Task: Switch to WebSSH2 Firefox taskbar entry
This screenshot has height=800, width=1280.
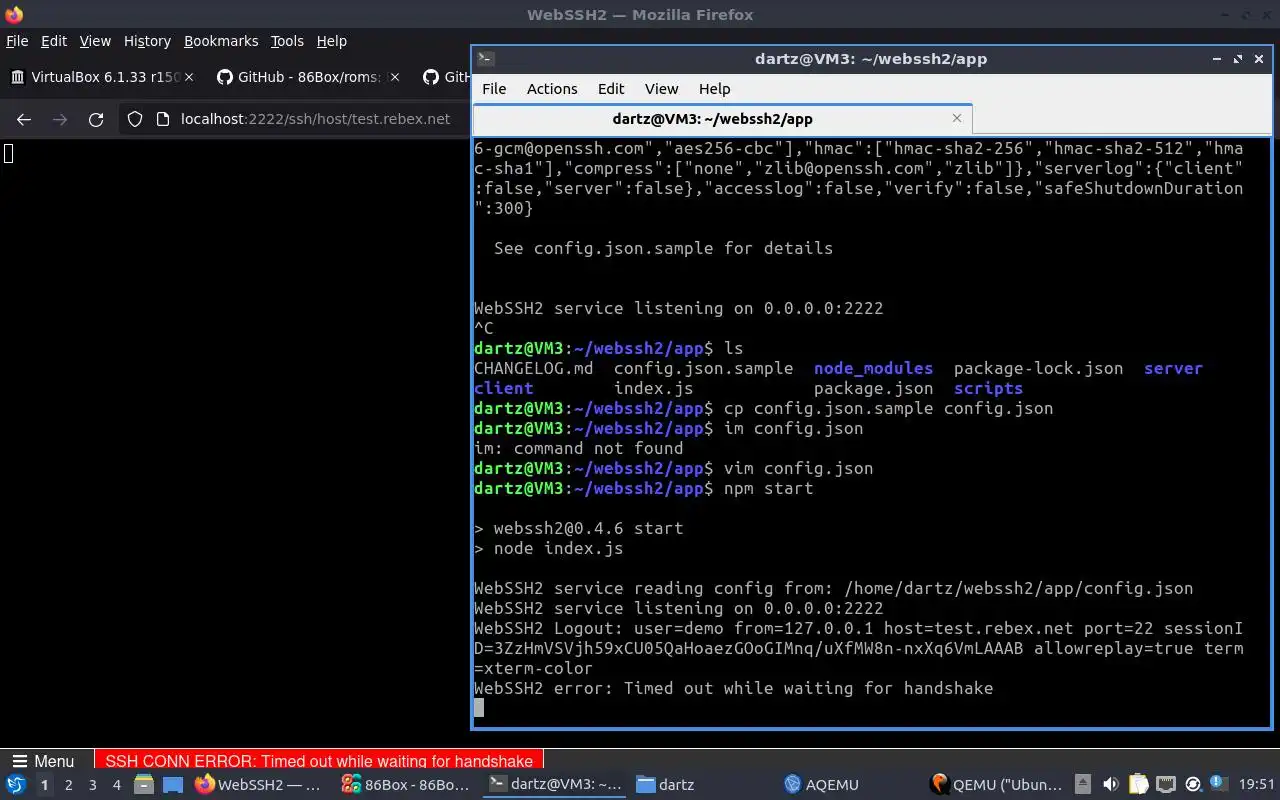Action: click(260, 785)
